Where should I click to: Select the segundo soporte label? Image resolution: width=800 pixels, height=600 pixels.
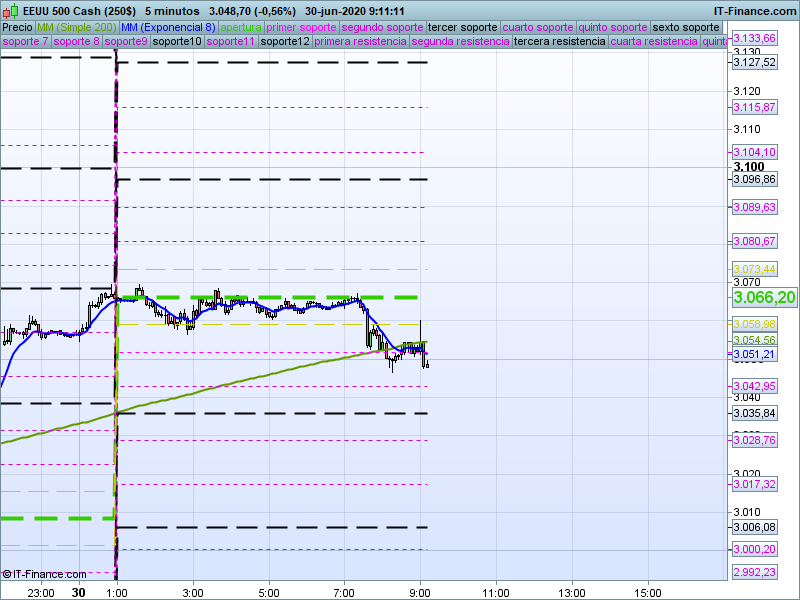pyautogui.click(x=382, y=28)
